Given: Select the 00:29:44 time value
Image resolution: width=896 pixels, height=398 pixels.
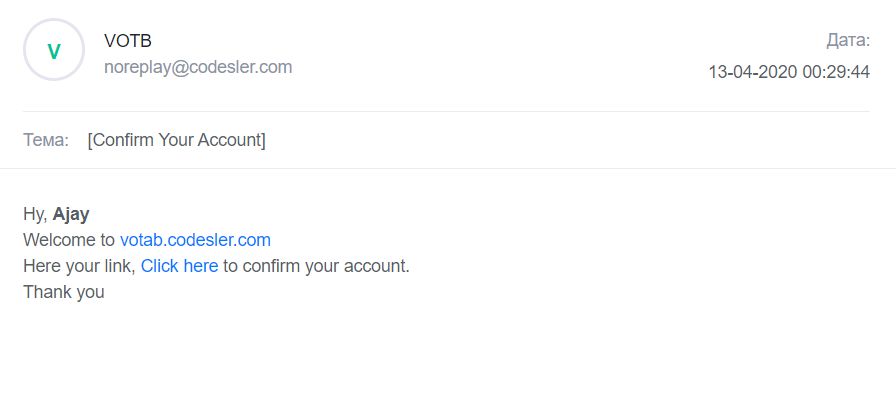Looking at the screenshot, I should click(836, 72).
